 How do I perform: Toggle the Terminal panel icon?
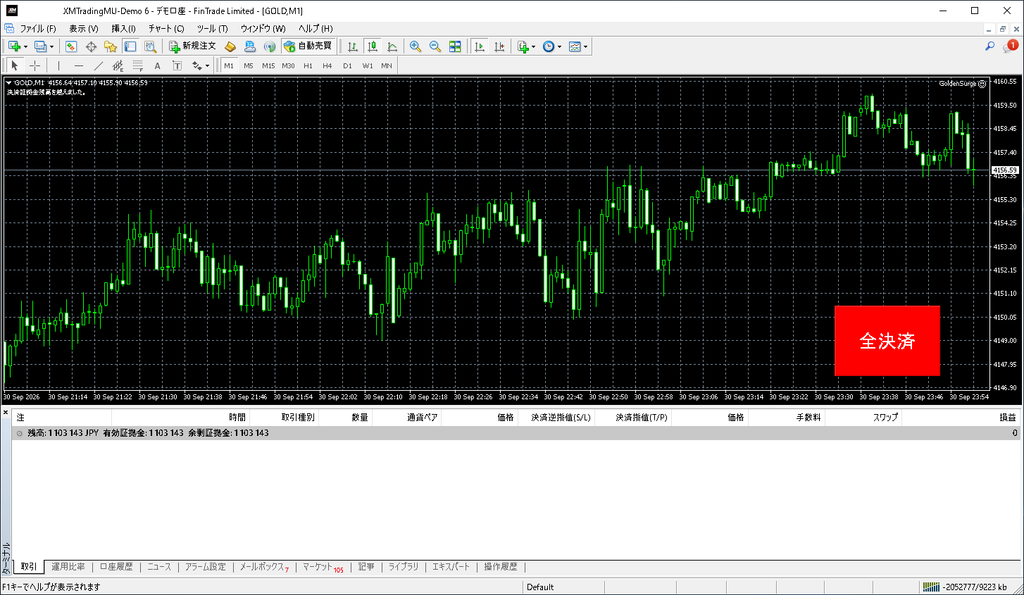point(131,46)
